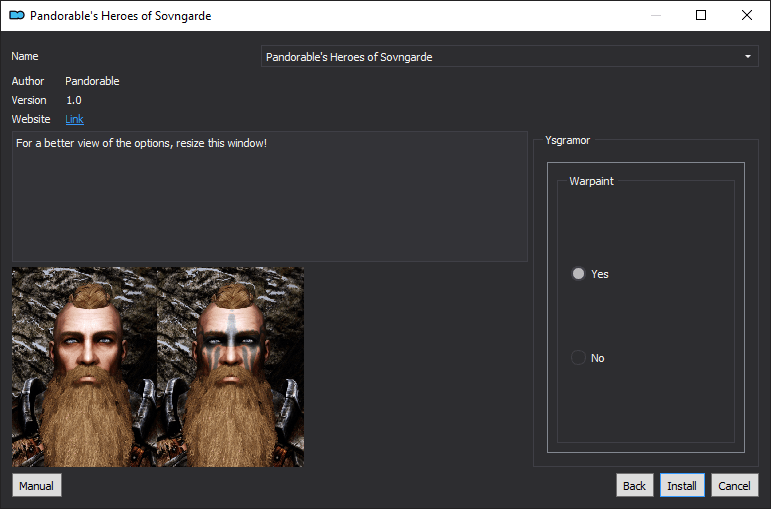The height and width of the screenshot is (509, 771).
Task: Click the author value Pandorable
Action: pyautogui.click(x=92, y=81)
